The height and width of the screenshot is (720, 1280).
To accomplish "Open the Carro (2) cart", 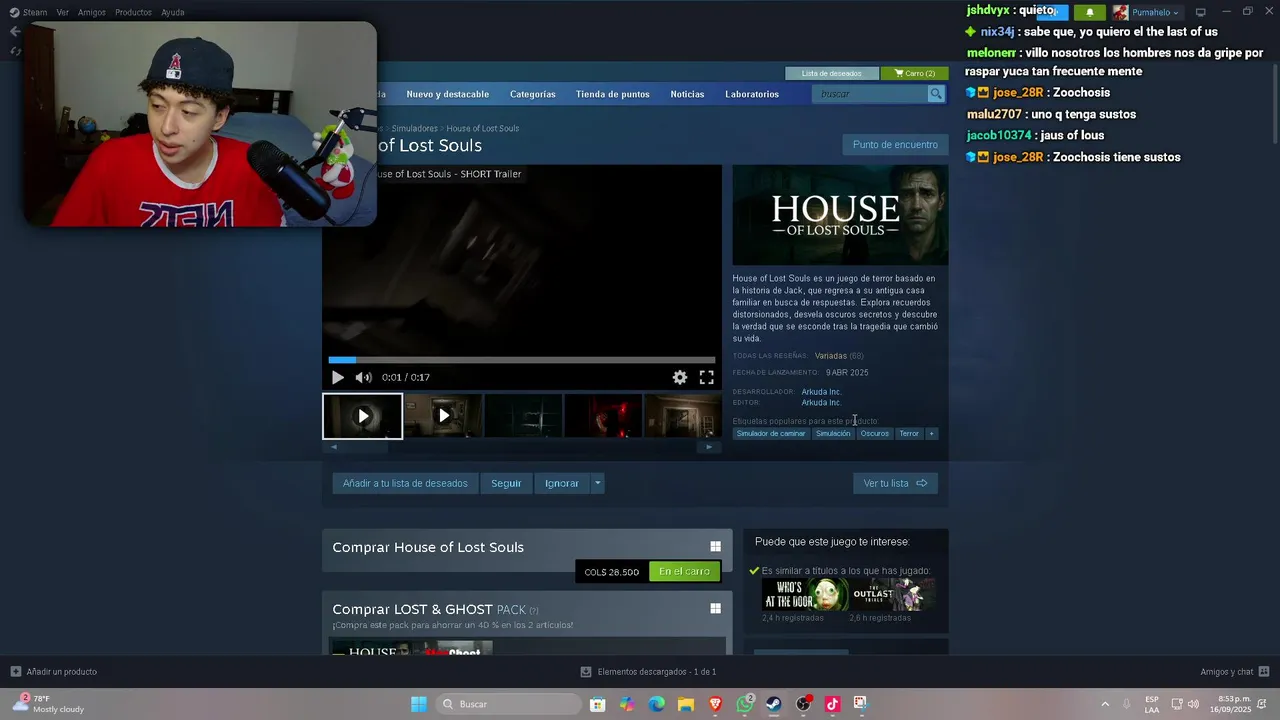I will (x=915, y=73).
